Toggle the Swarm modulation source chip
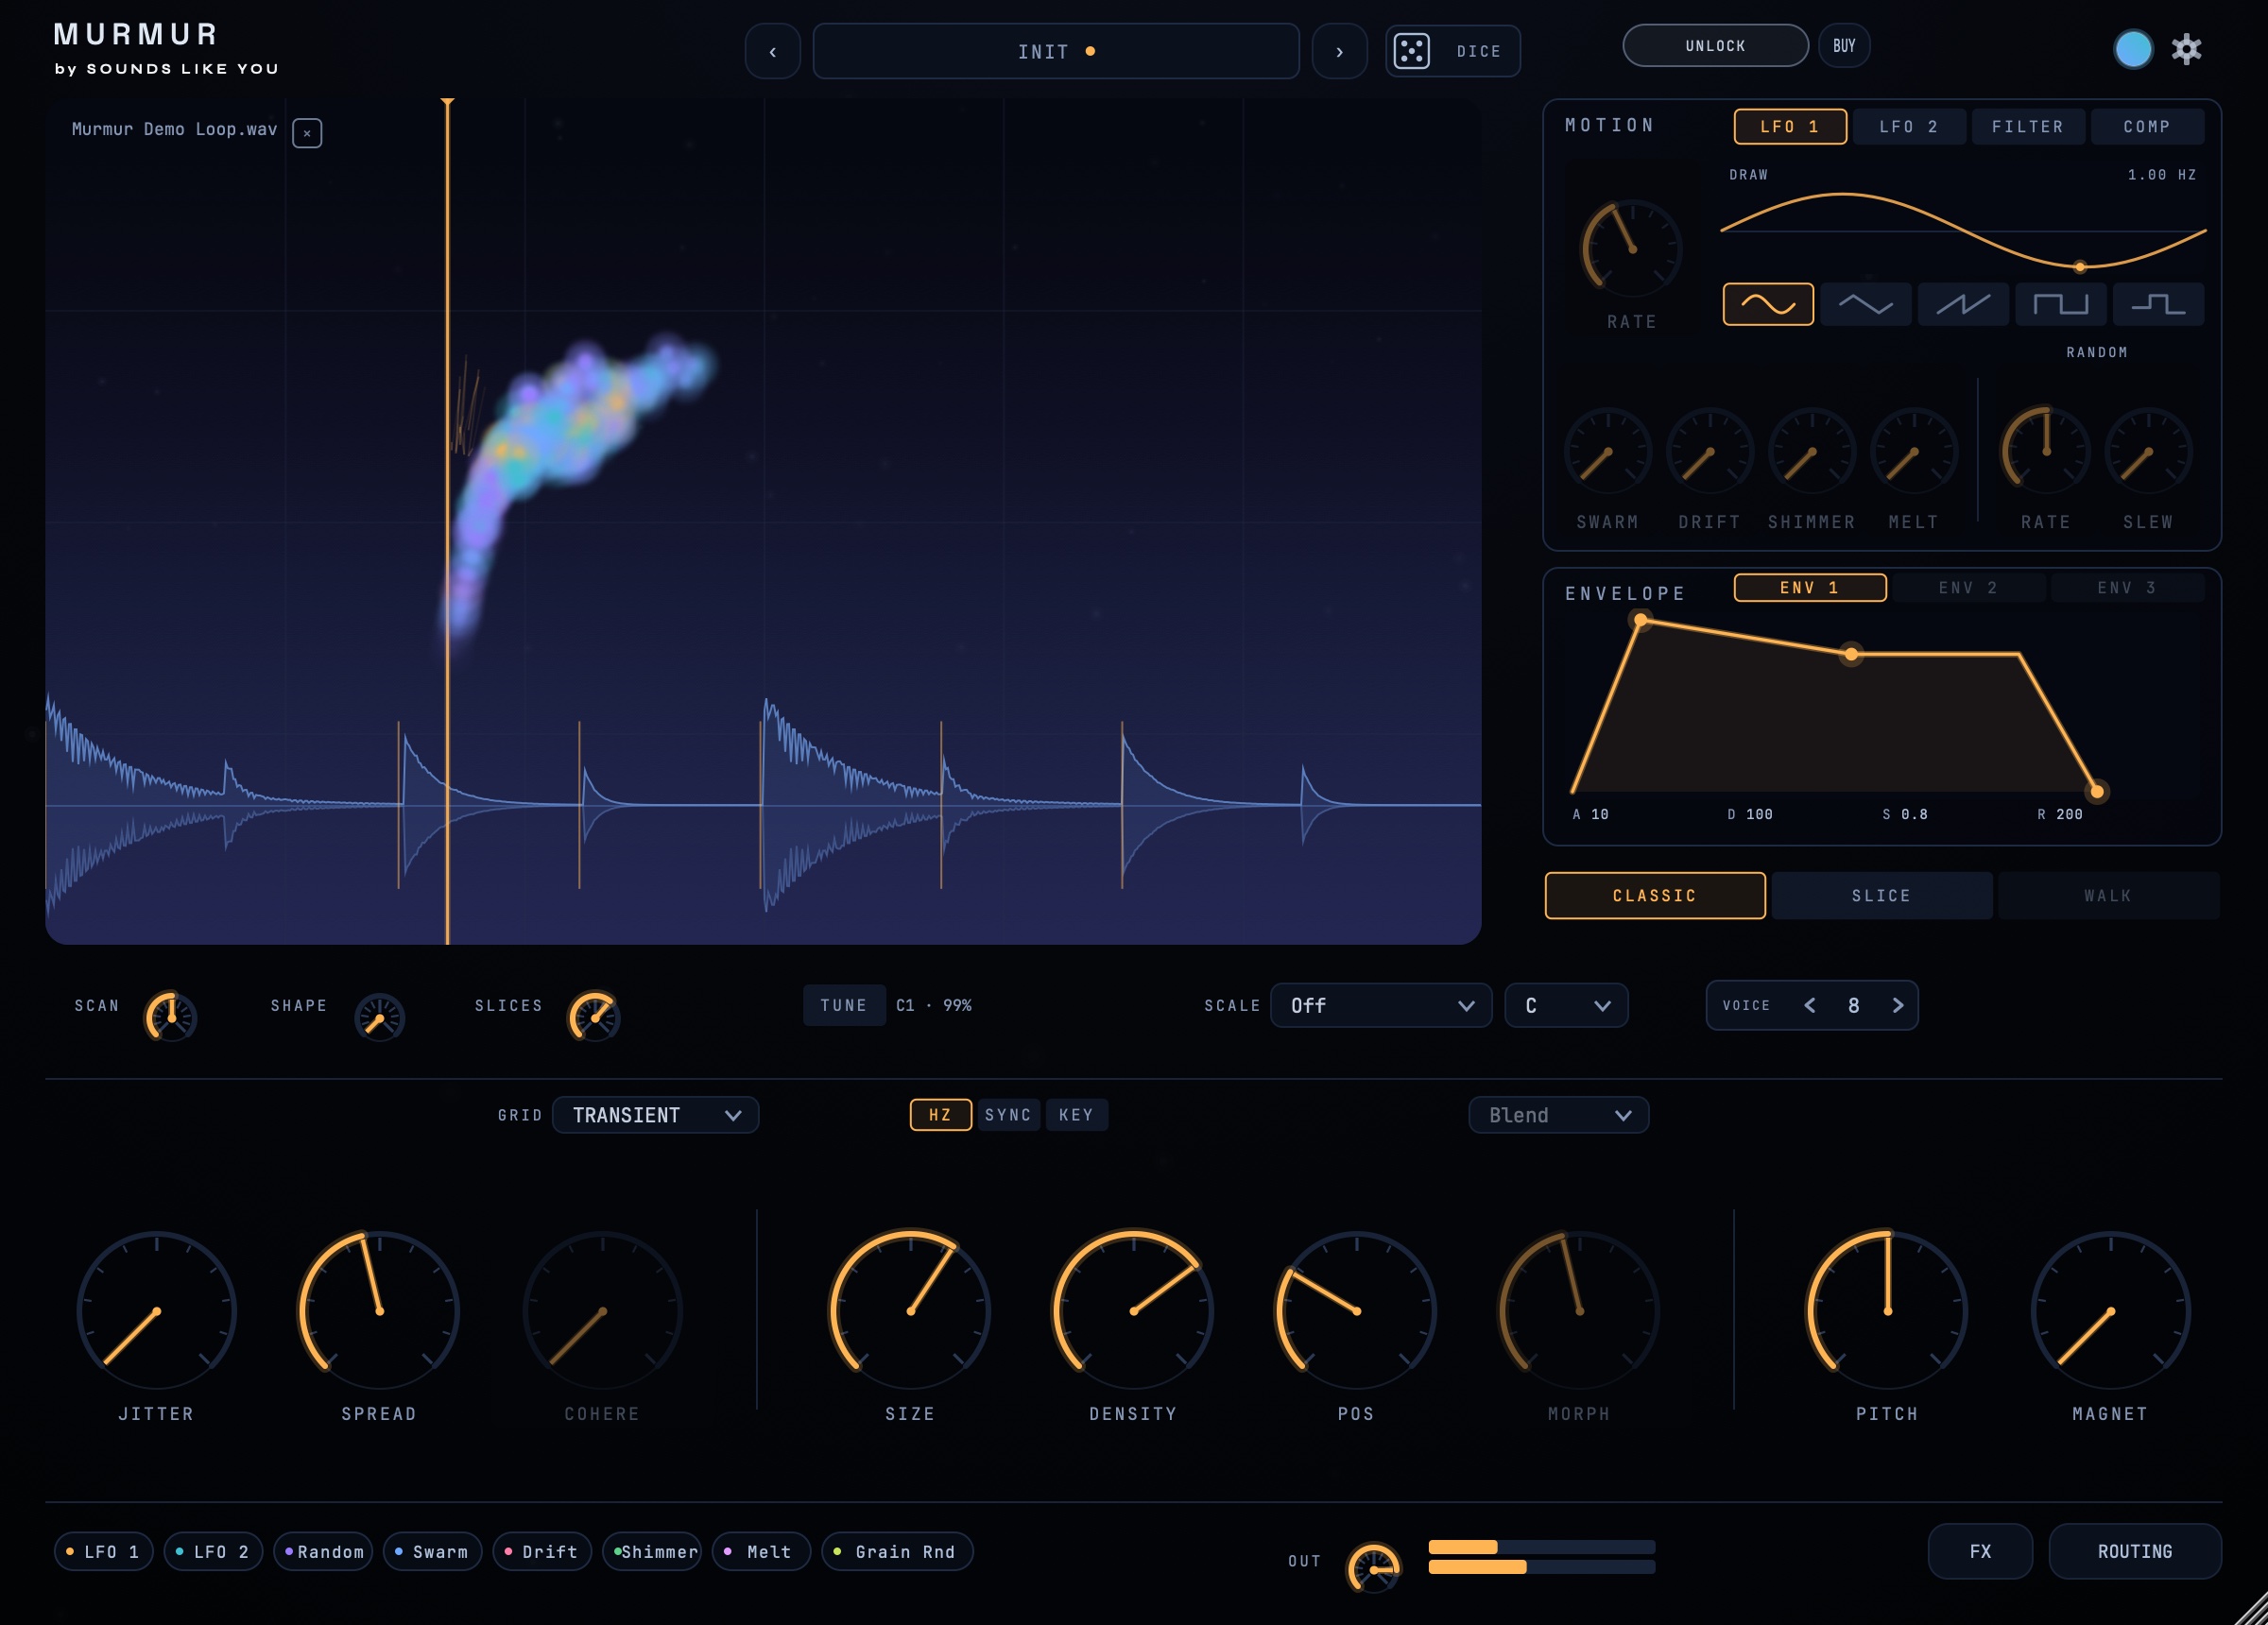This screenshot has height=1625, width=2268. coord(432,1552)
